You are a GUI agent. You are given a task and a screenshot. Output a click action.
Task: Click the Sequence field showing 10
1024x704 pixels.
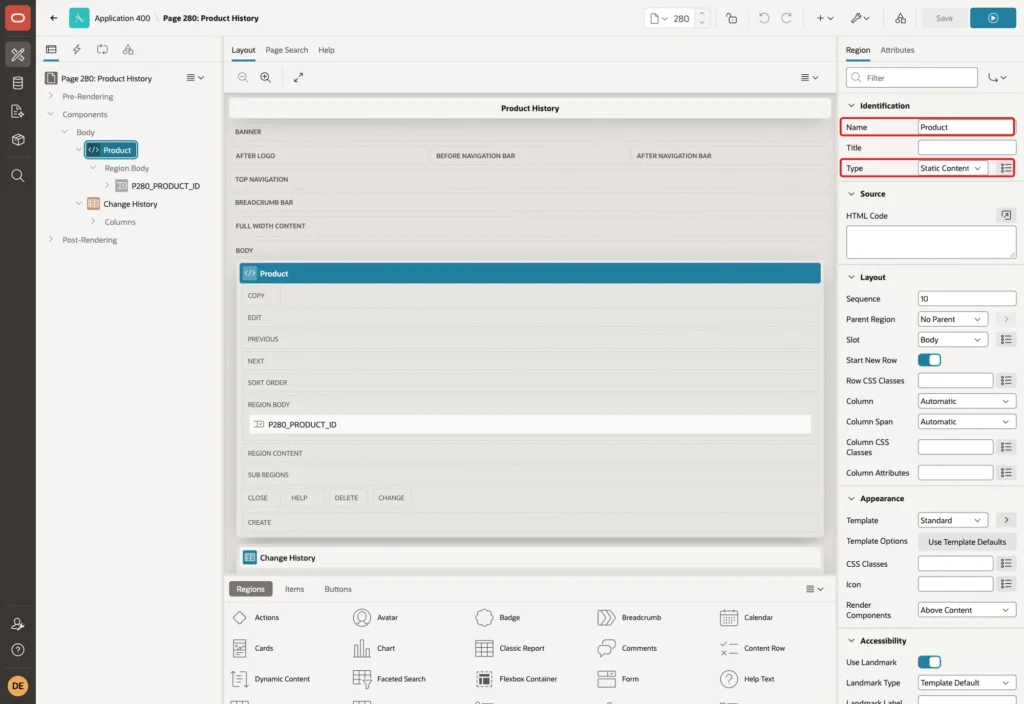click(967, 299)
